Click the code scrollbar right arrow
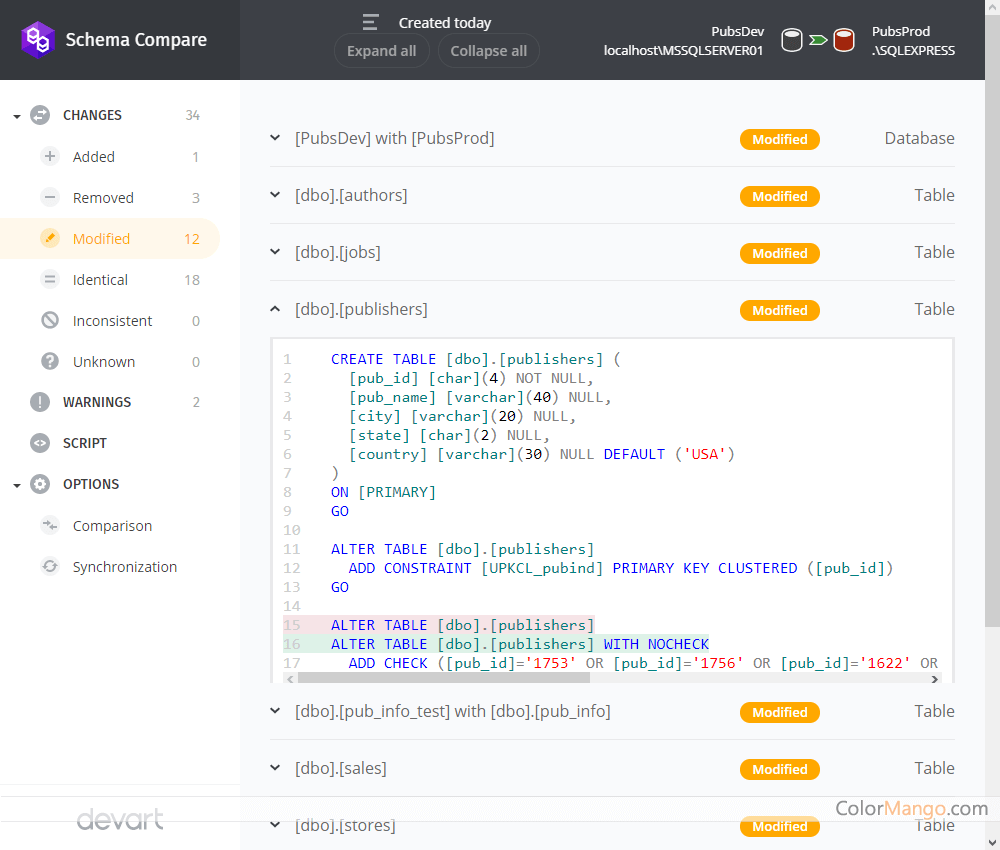Screen dimensions: 1000x850 [x=934, y=679]
